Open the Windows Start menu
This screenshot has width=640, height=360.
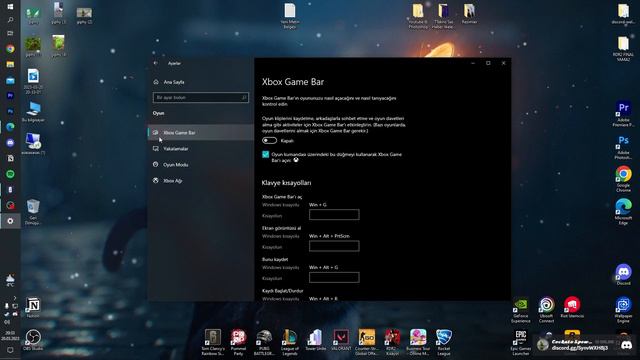[x=10, y=7]
